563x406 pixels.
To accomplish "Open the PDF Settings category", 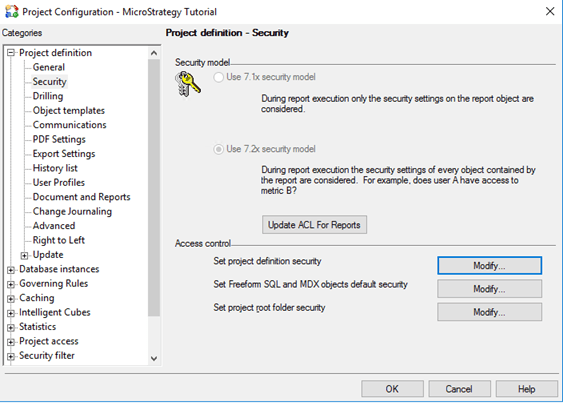I will (59, 139).
